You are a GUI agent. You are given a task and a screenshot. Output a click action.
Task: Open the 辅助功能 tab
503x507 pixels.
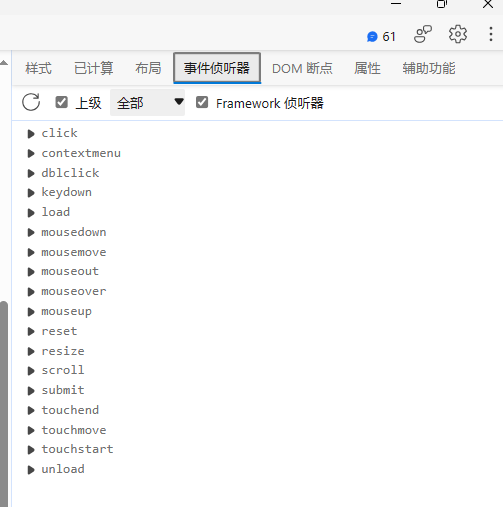[429, 68]
